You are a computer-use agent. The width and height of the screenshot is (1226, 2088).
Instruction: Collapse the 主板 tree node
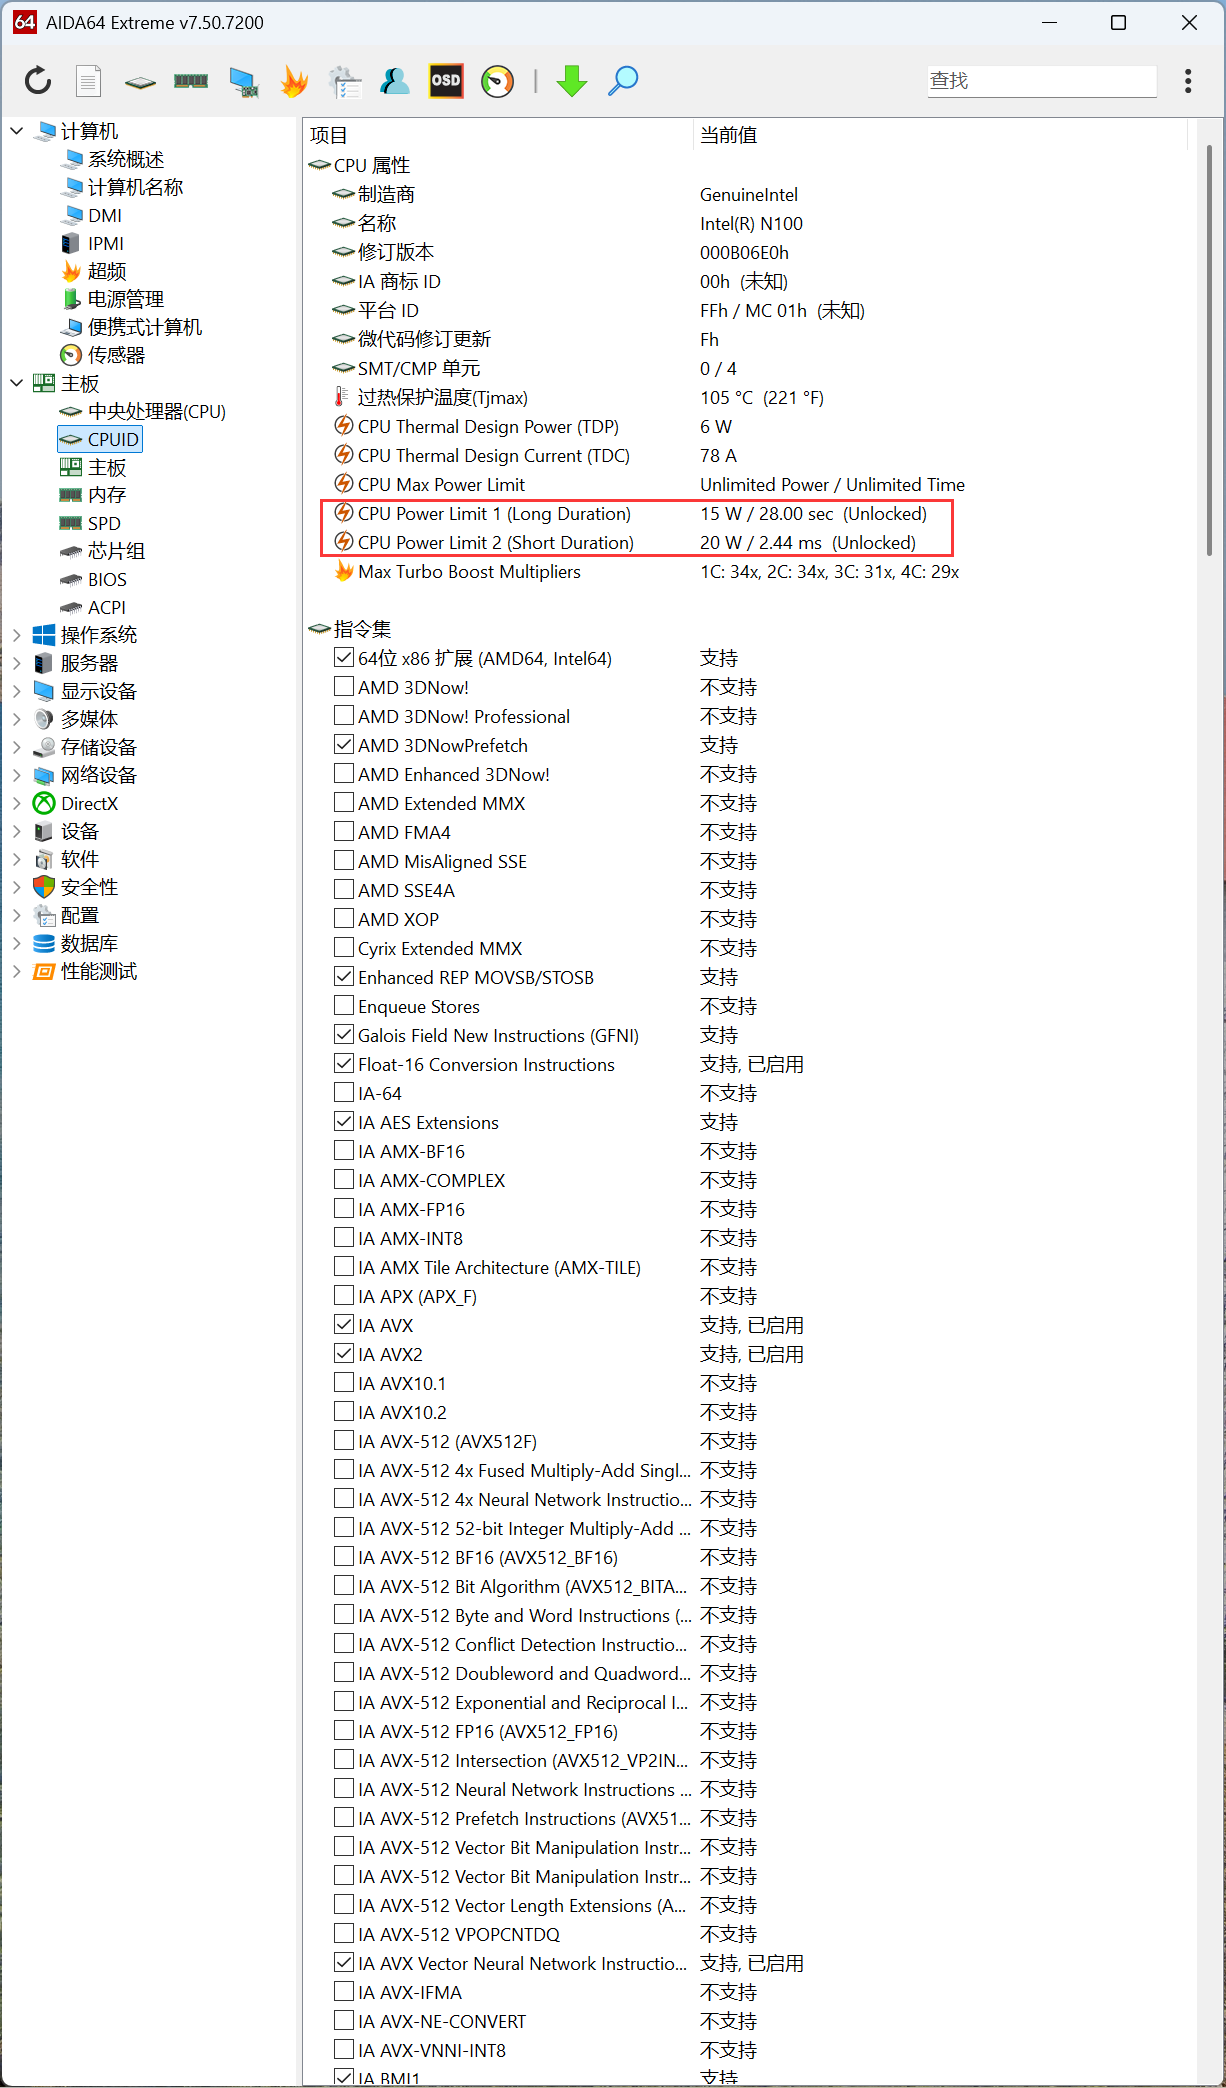pyautogui.click(x=17, y=383)
